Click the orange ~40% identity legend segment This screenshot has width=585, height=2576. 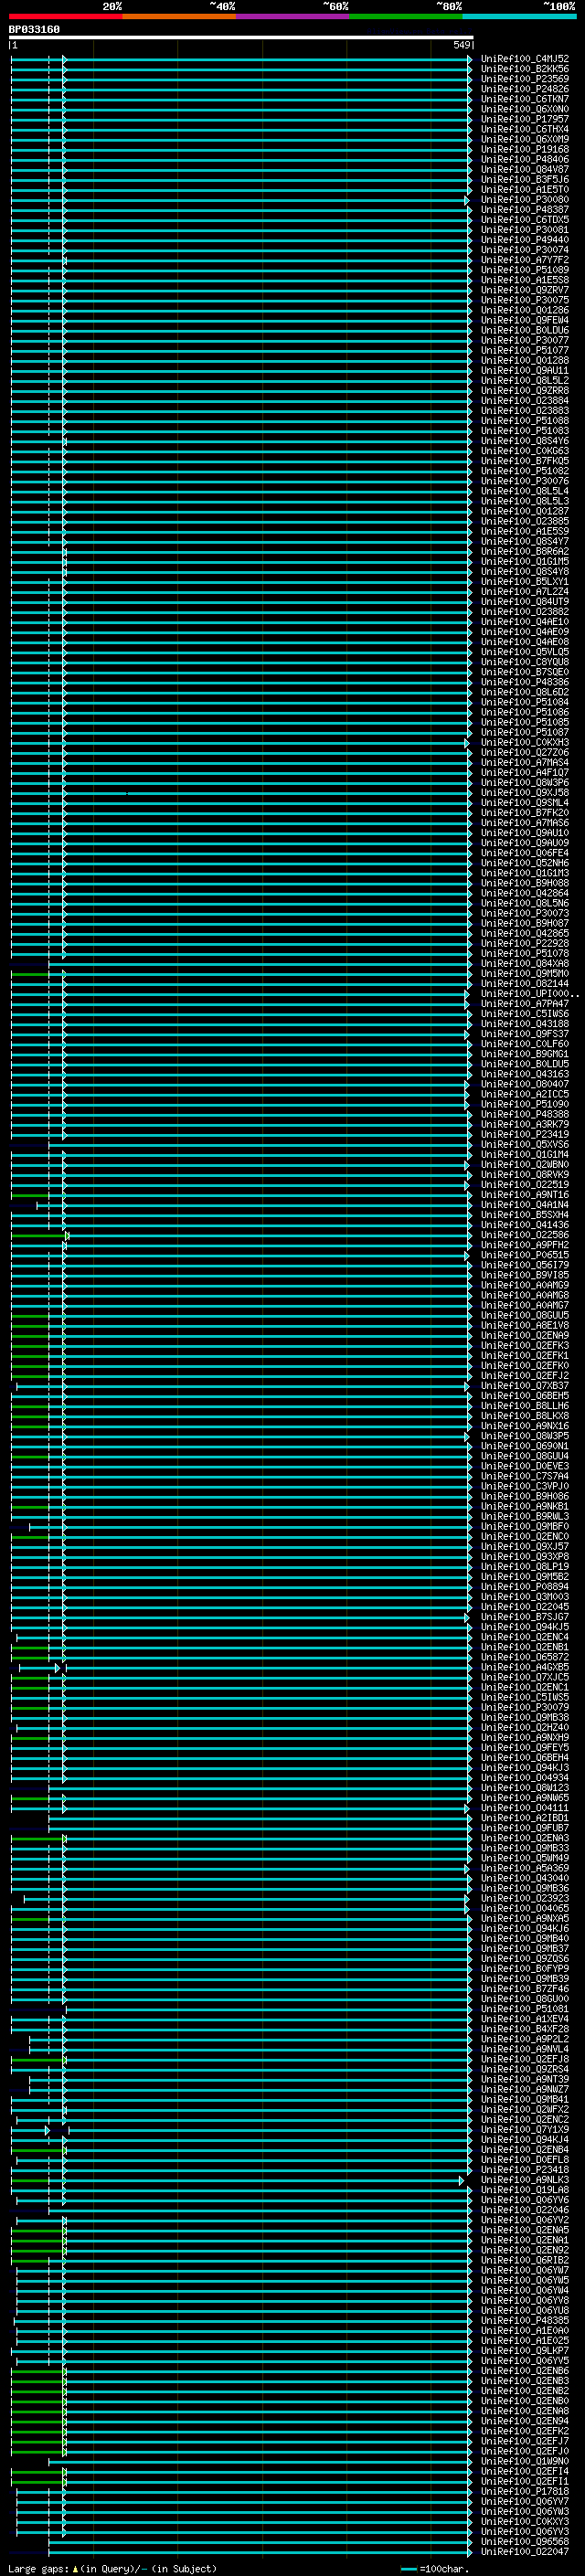[x=179, y=16]
